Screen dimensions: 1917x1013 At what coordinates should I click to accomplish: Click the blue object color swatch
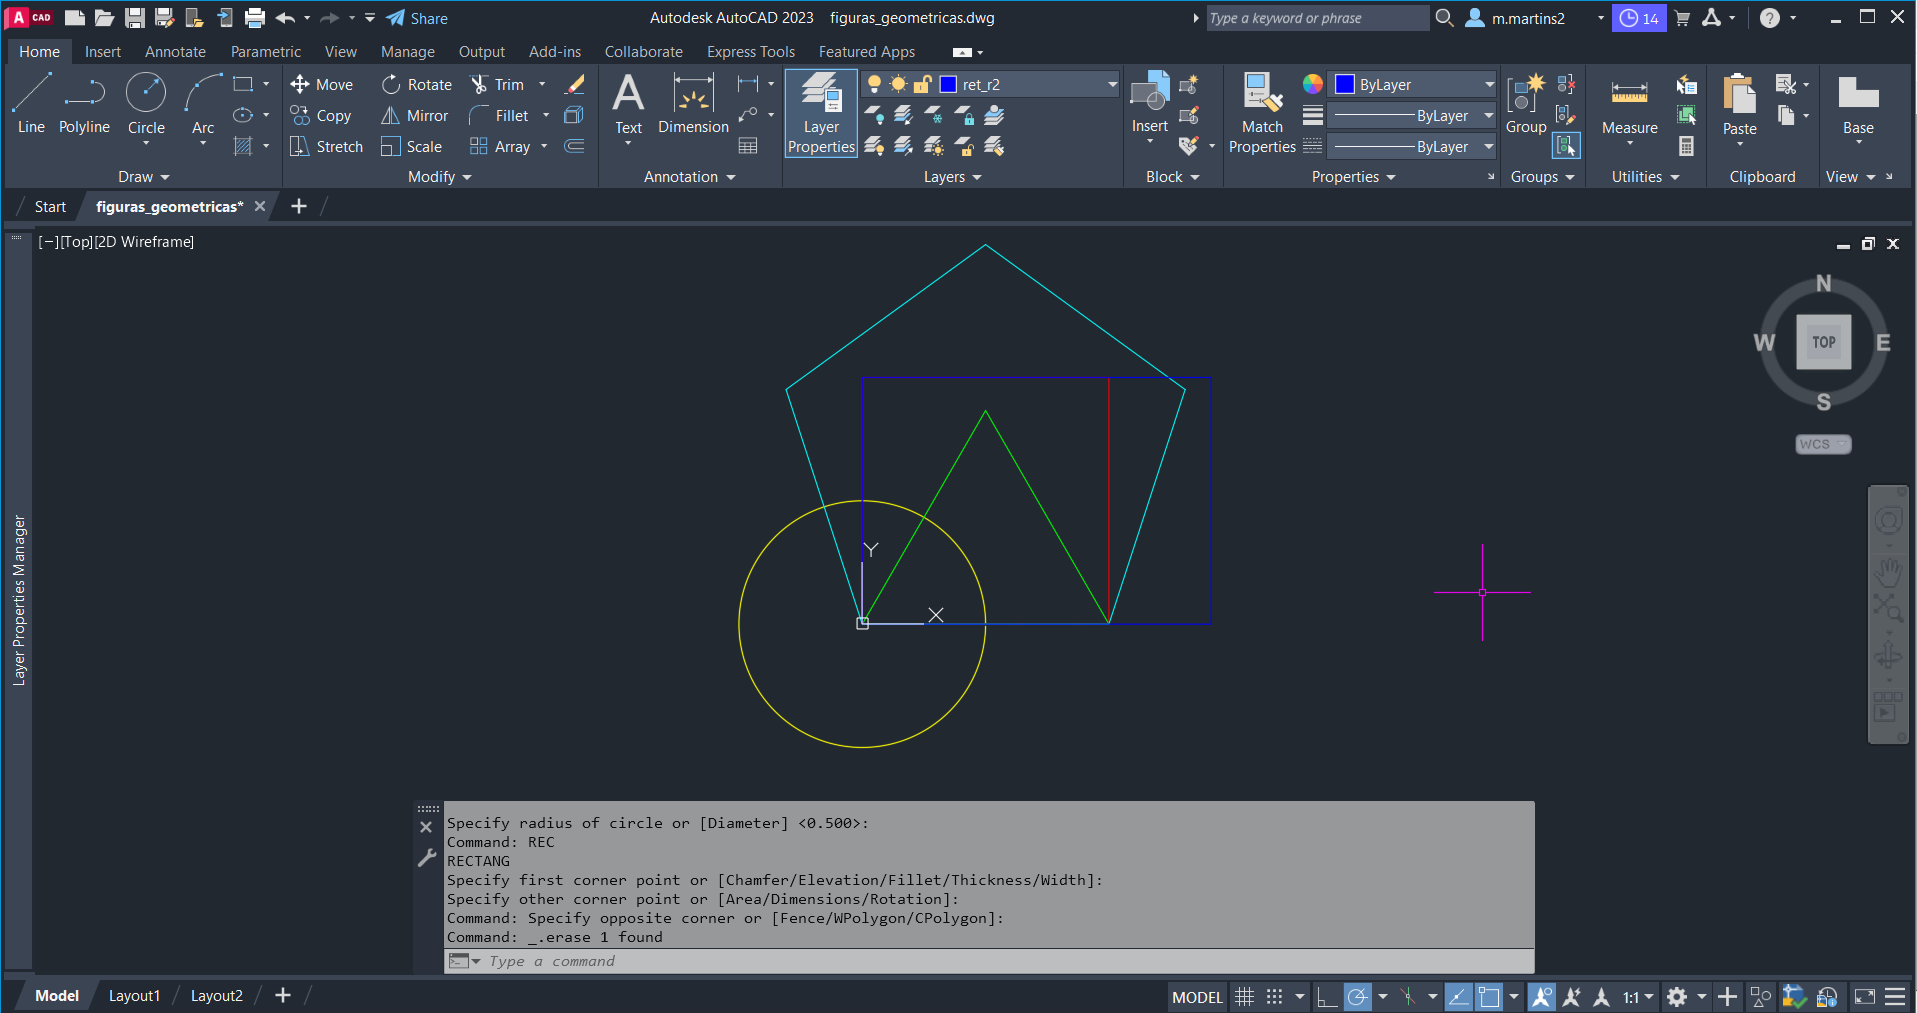click(1345, 85)
